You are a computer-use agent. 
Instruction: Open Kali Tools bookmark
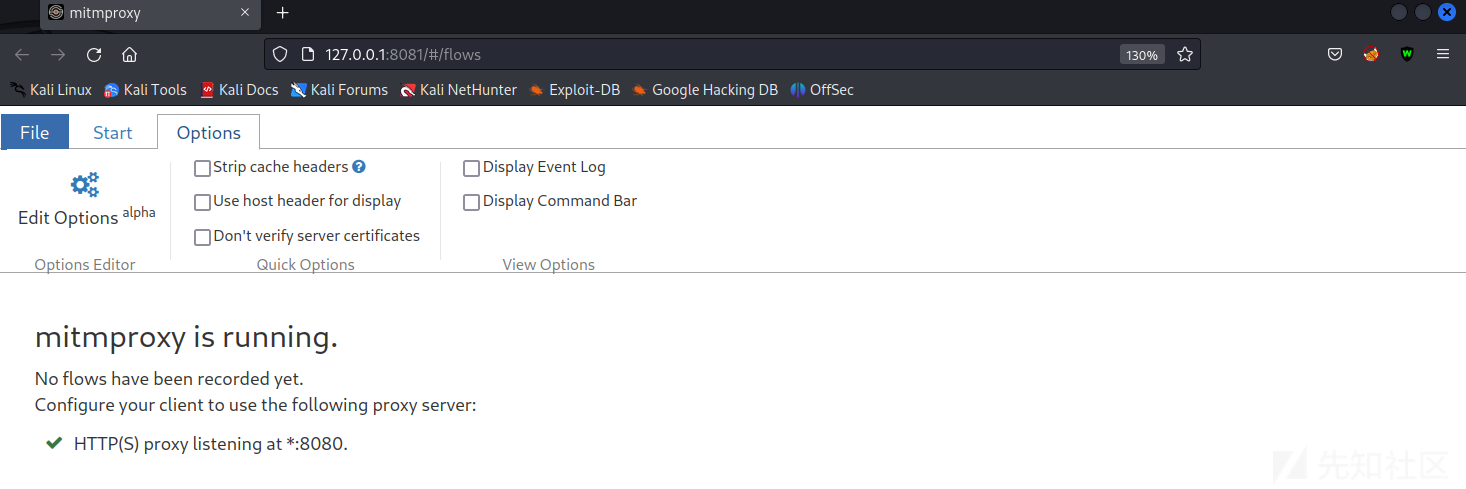pyautogui.click(x=145, y=90)
